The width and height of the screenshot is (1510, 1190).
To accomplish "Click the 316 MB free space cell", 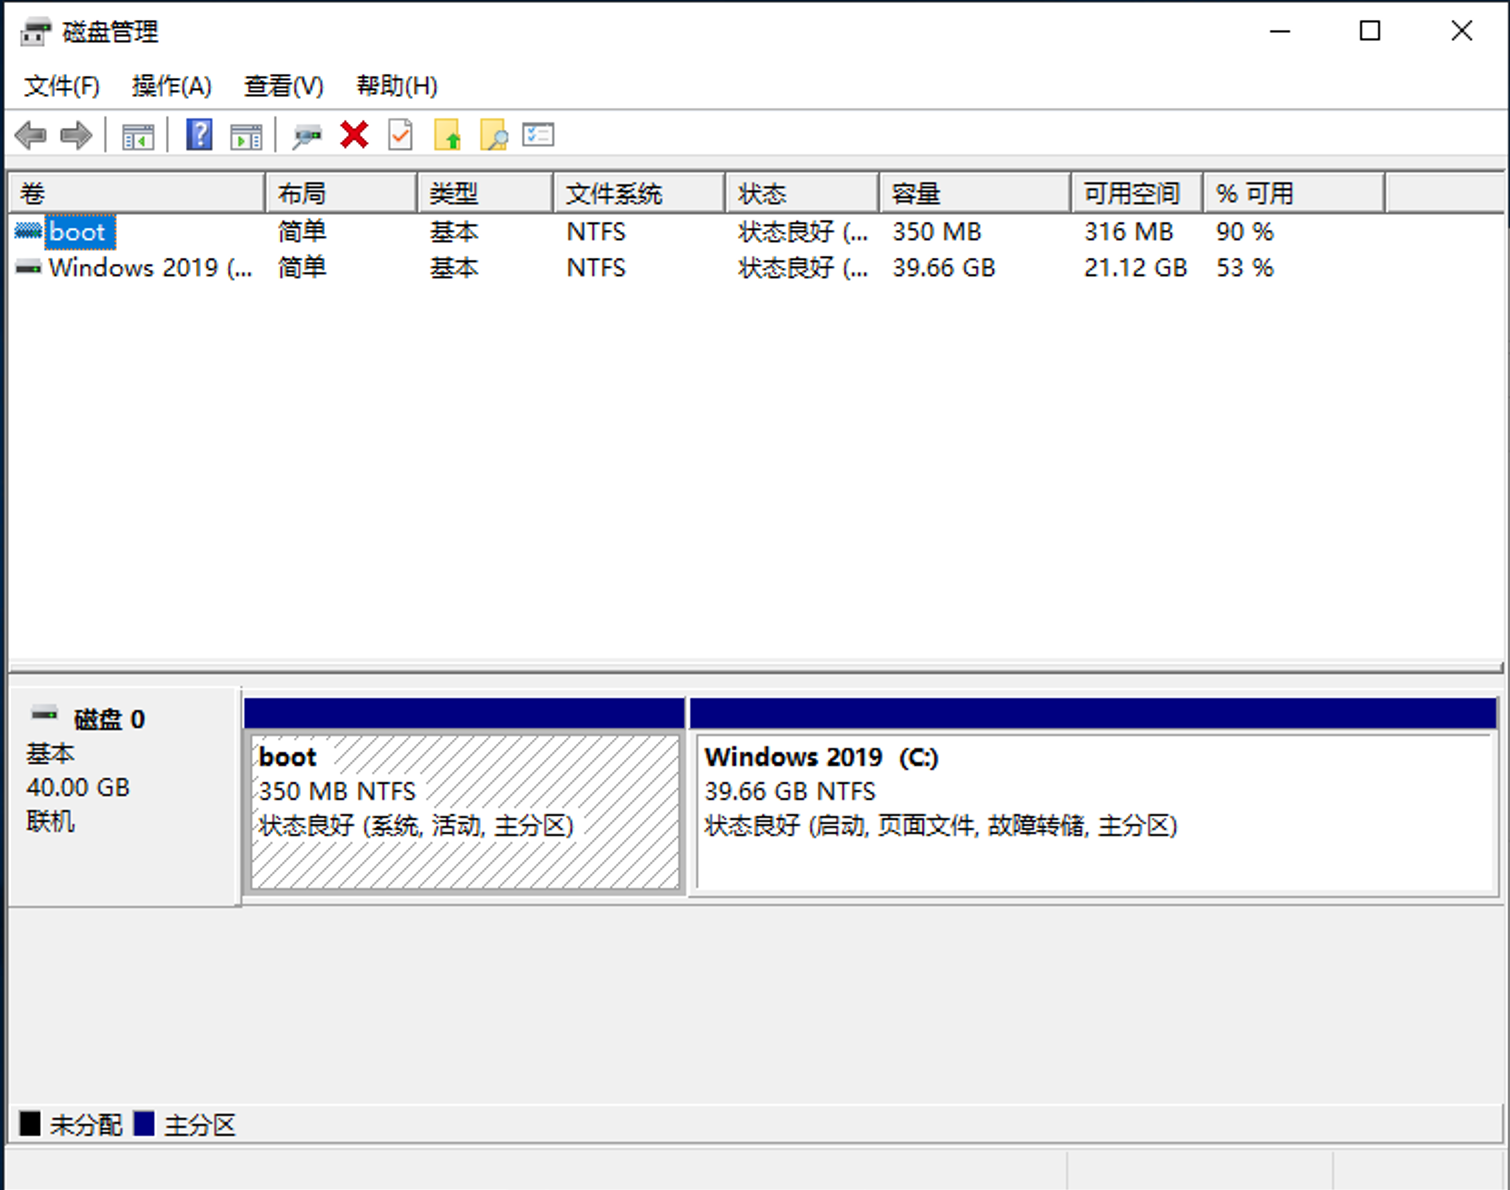I will 1128,232.
